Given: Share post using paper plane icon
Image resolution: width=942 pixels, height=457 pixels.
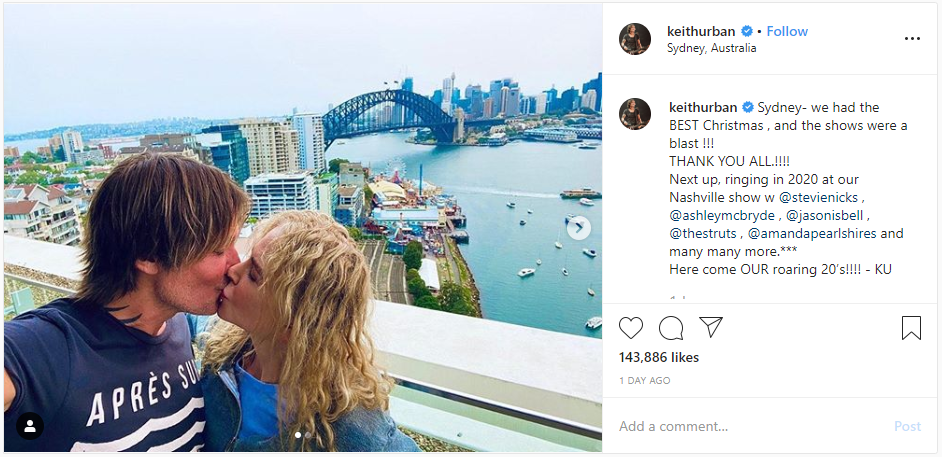Looking at the screenshot, I should point(711,327).
